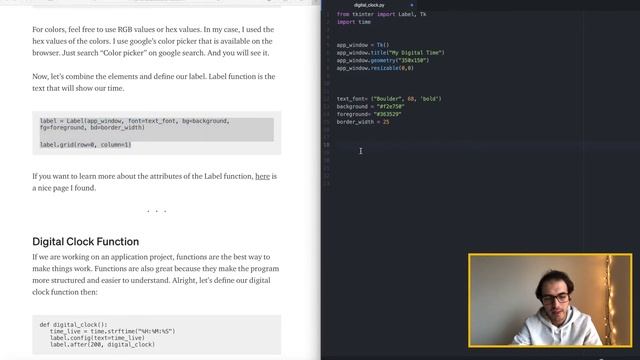Click the "label.grid(row=0, column=1)" snippet line

pos(85,145)
